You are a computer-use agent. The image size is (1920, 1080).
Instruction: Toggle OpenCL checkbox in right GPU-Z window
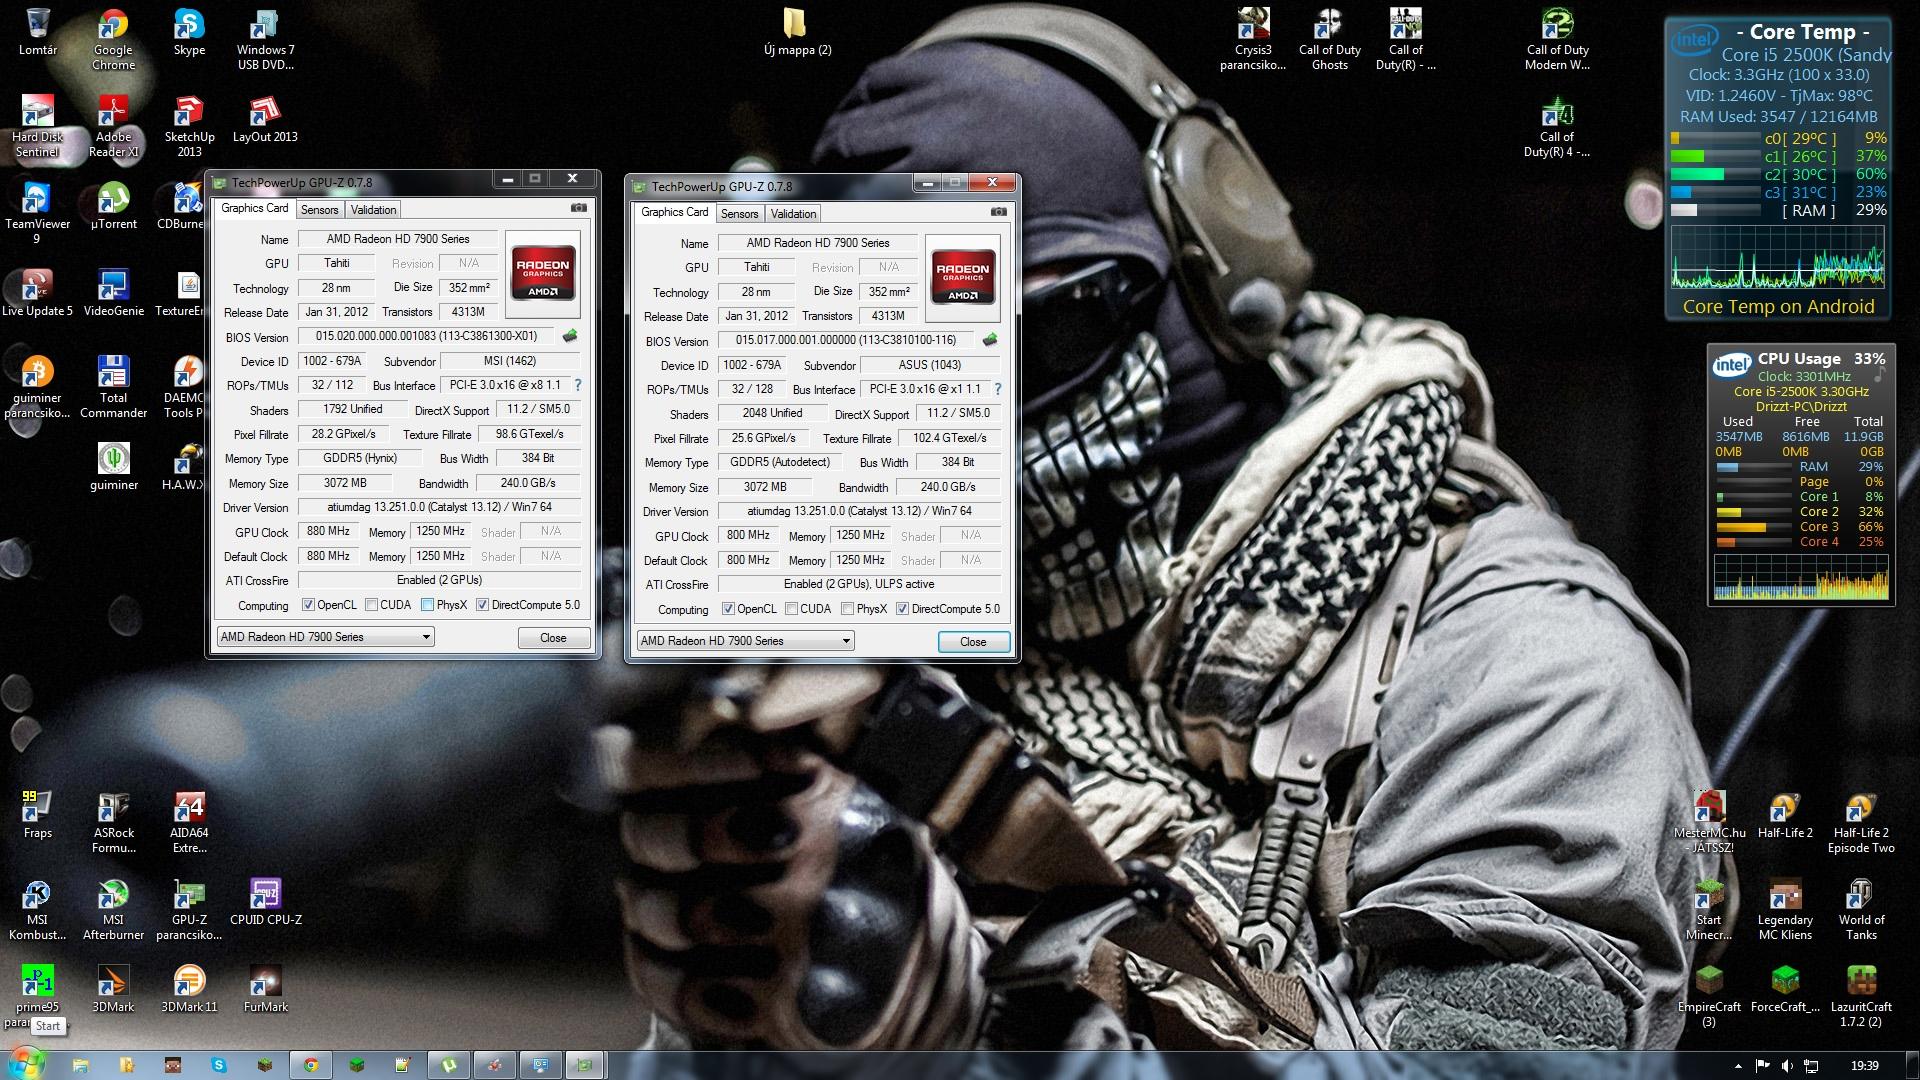click(x=729, y=609)
